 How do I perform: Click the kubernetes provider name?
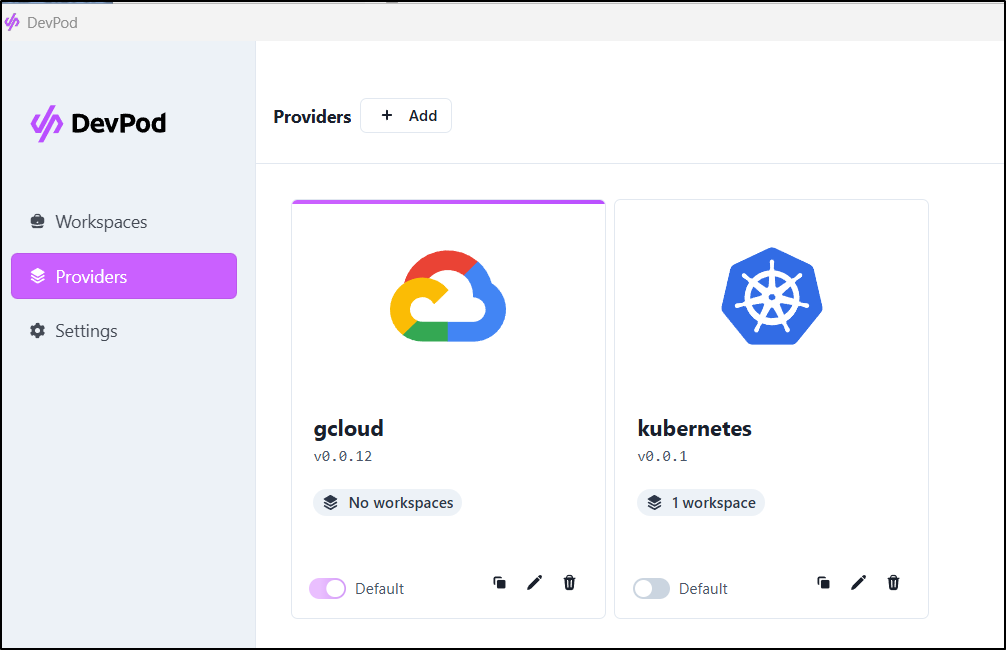694,428
